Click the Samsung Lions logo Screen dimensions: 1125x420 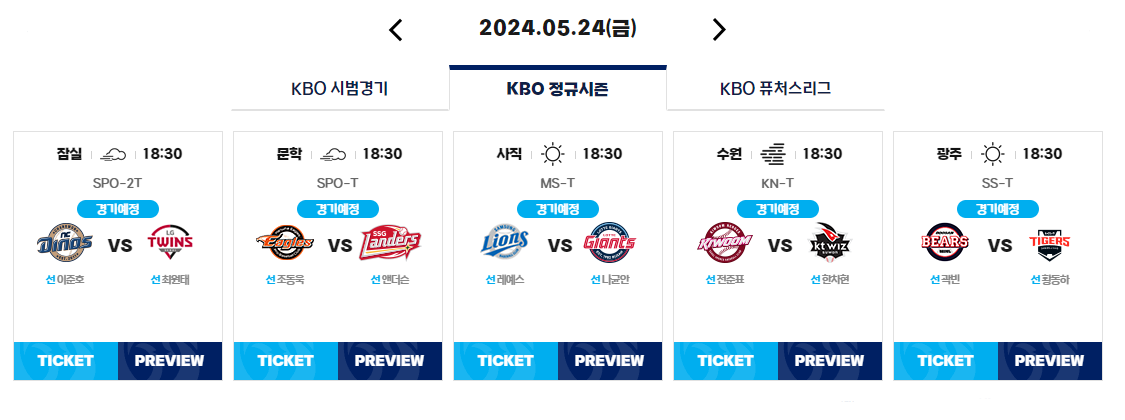tap(505, 243)
